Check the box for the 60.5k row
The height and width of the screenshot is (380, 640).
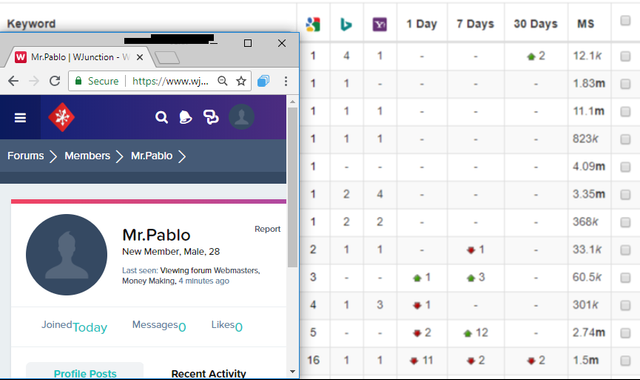click(625, 278)
